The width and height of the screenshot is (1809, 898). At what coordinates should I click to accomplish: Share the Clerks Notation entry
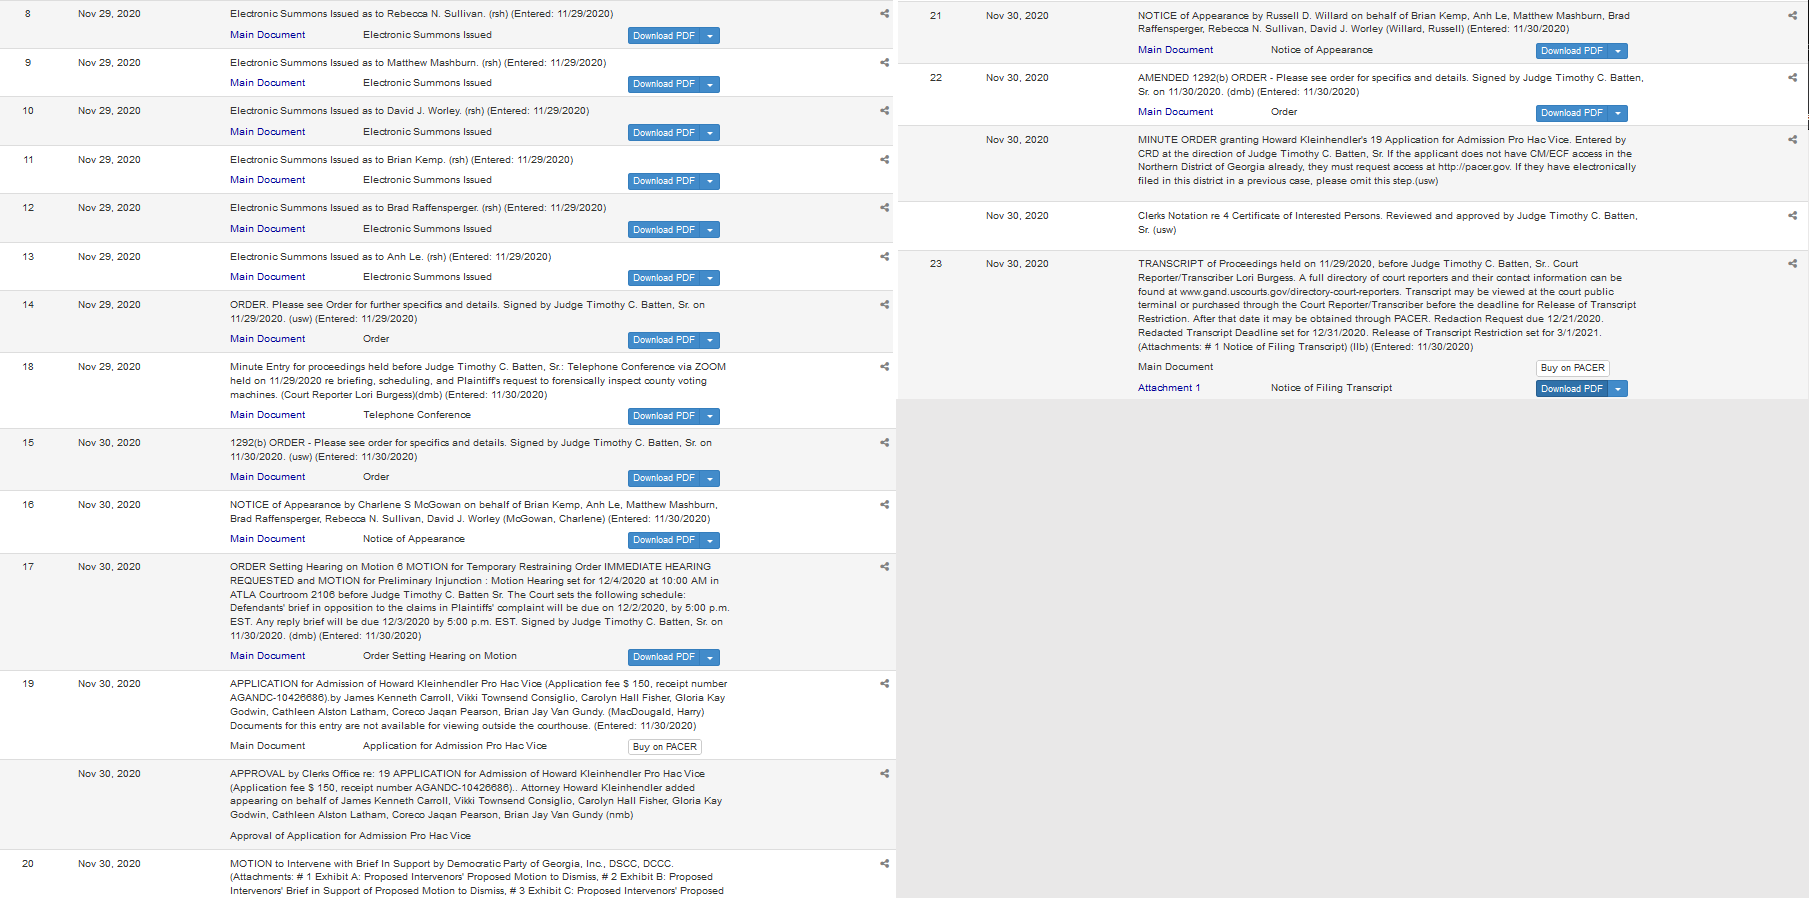click(1792, 215)
